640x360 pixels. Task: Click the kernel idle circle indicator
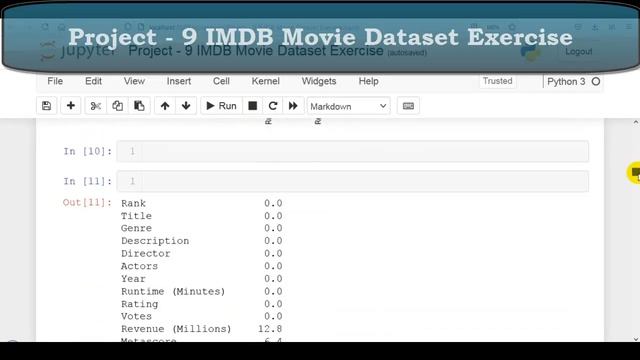pos(596,82)
